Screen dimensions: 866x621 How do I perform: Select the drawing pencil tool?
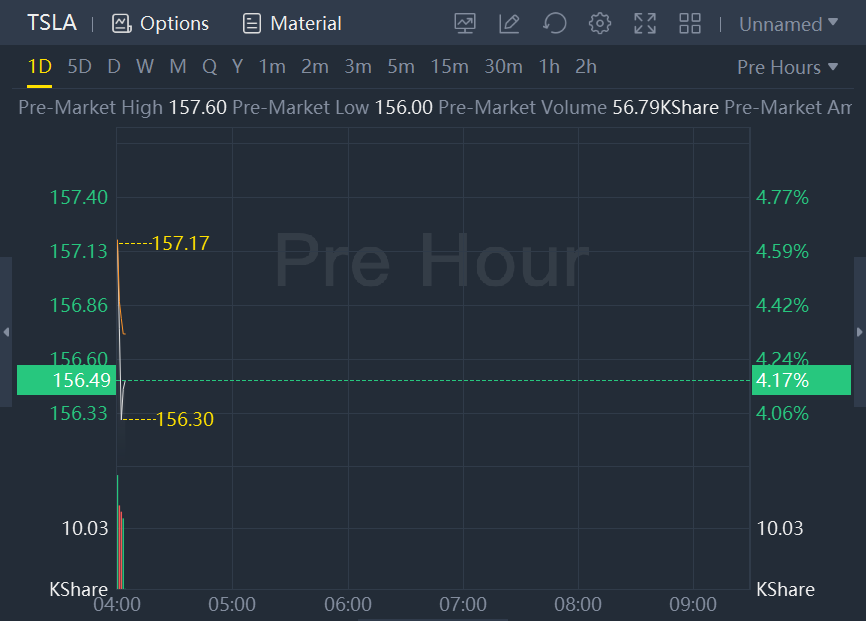point(509,23)
